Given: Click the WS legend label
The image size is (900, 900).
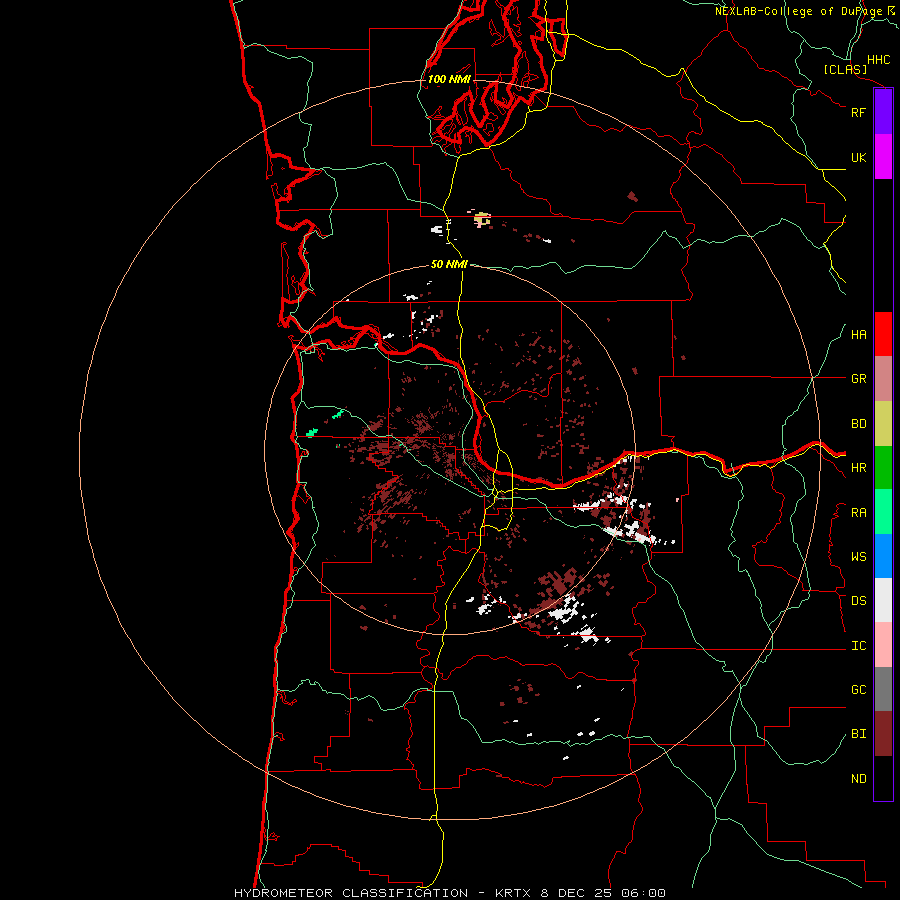Looking at the screenshot, I should point(858,557).
